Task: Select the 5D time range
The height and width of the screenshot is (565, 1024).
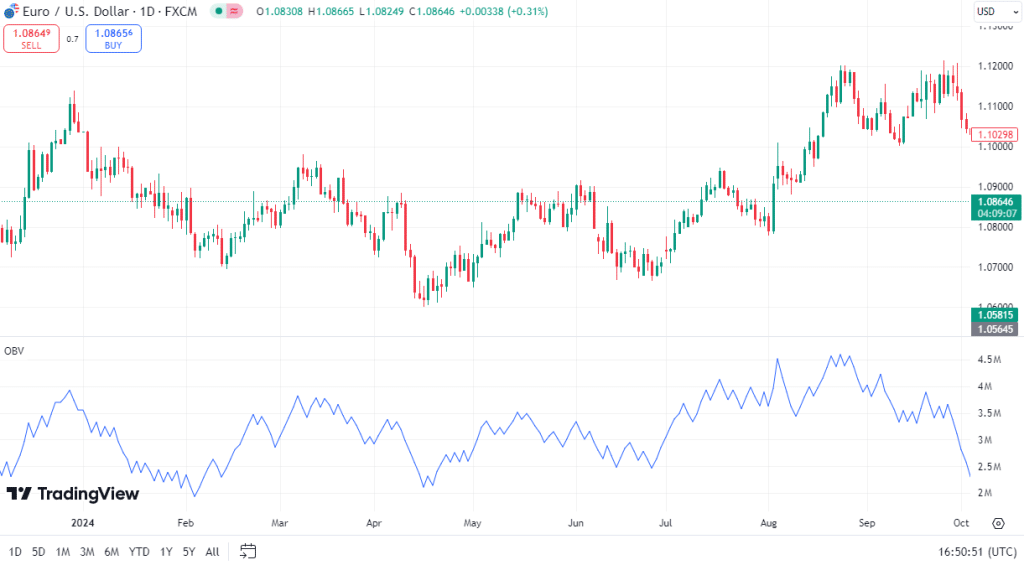Action: click(x=39, y=552)
